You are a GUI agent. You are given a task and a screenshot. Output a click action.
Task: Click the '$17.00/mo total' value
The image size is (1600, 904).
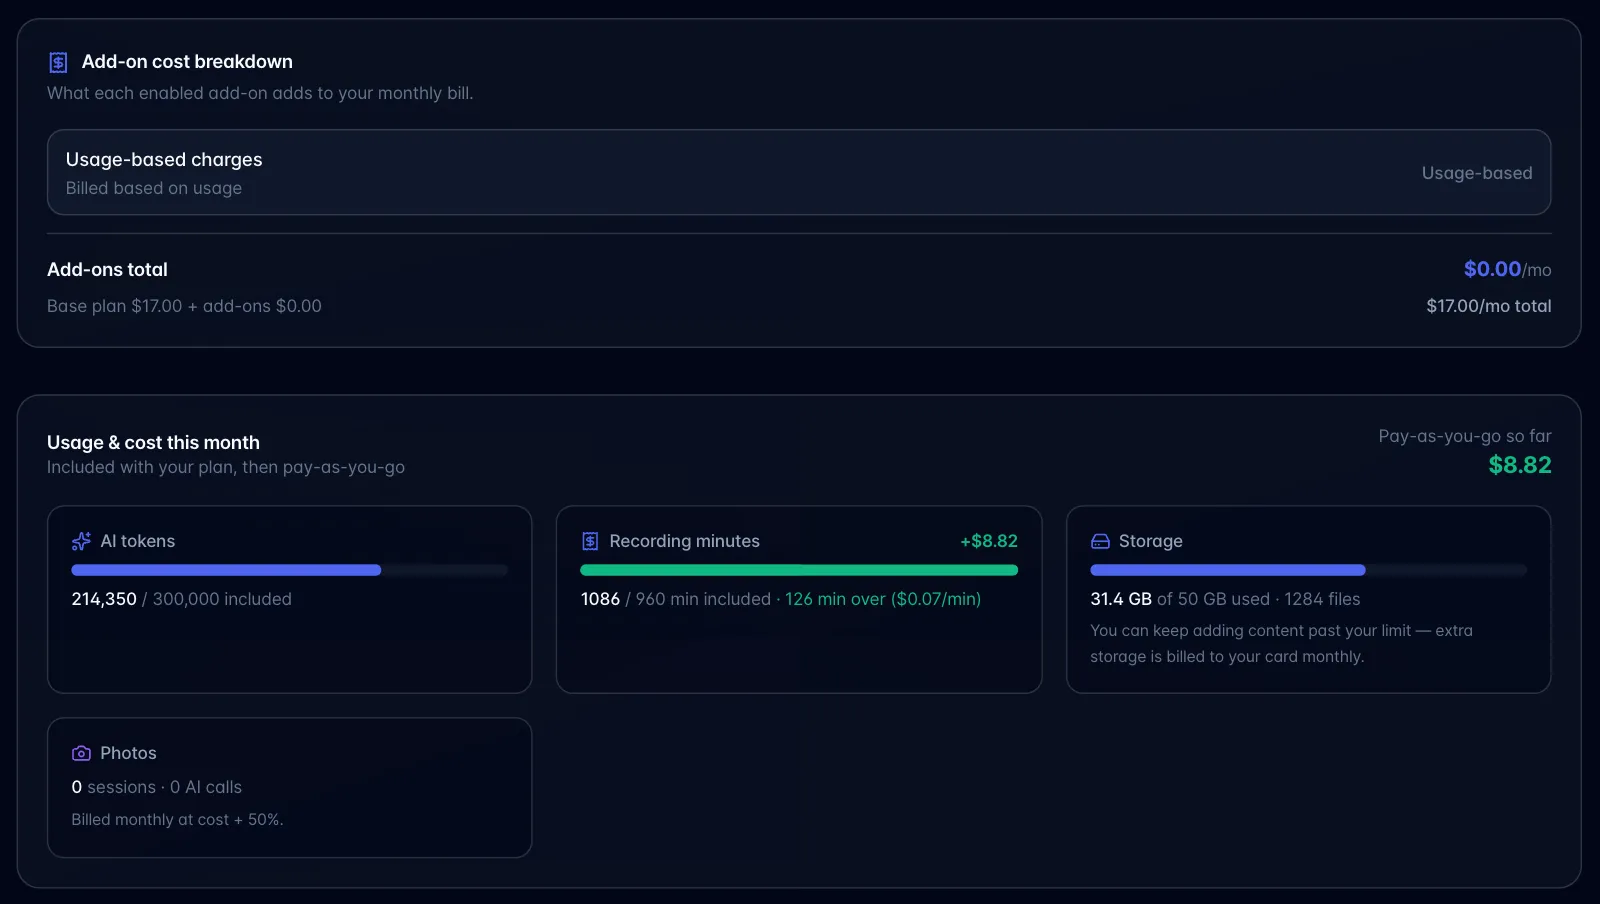click(x=1489, y=306)
